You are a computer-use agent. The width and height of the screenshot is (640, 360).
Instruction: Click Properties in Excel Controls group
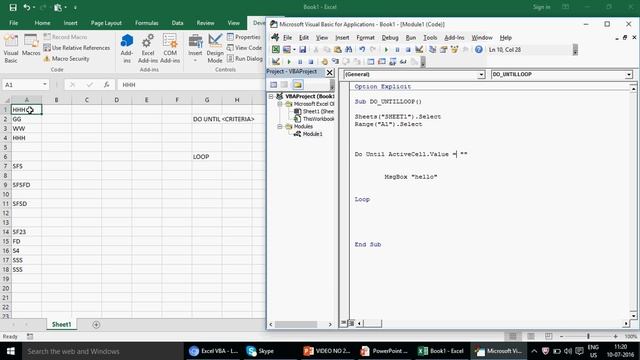(244, 37)
